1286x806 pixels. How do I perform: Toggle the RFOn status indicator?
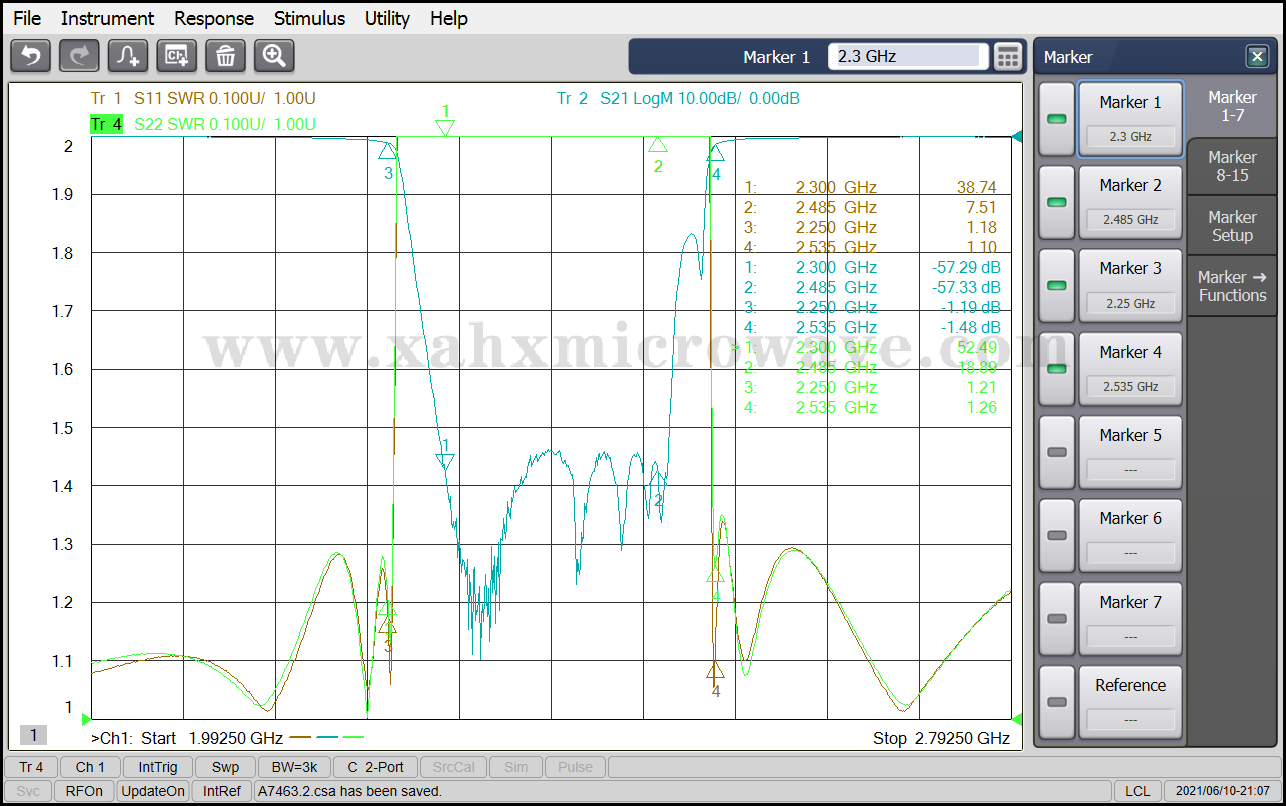point(84,791)
